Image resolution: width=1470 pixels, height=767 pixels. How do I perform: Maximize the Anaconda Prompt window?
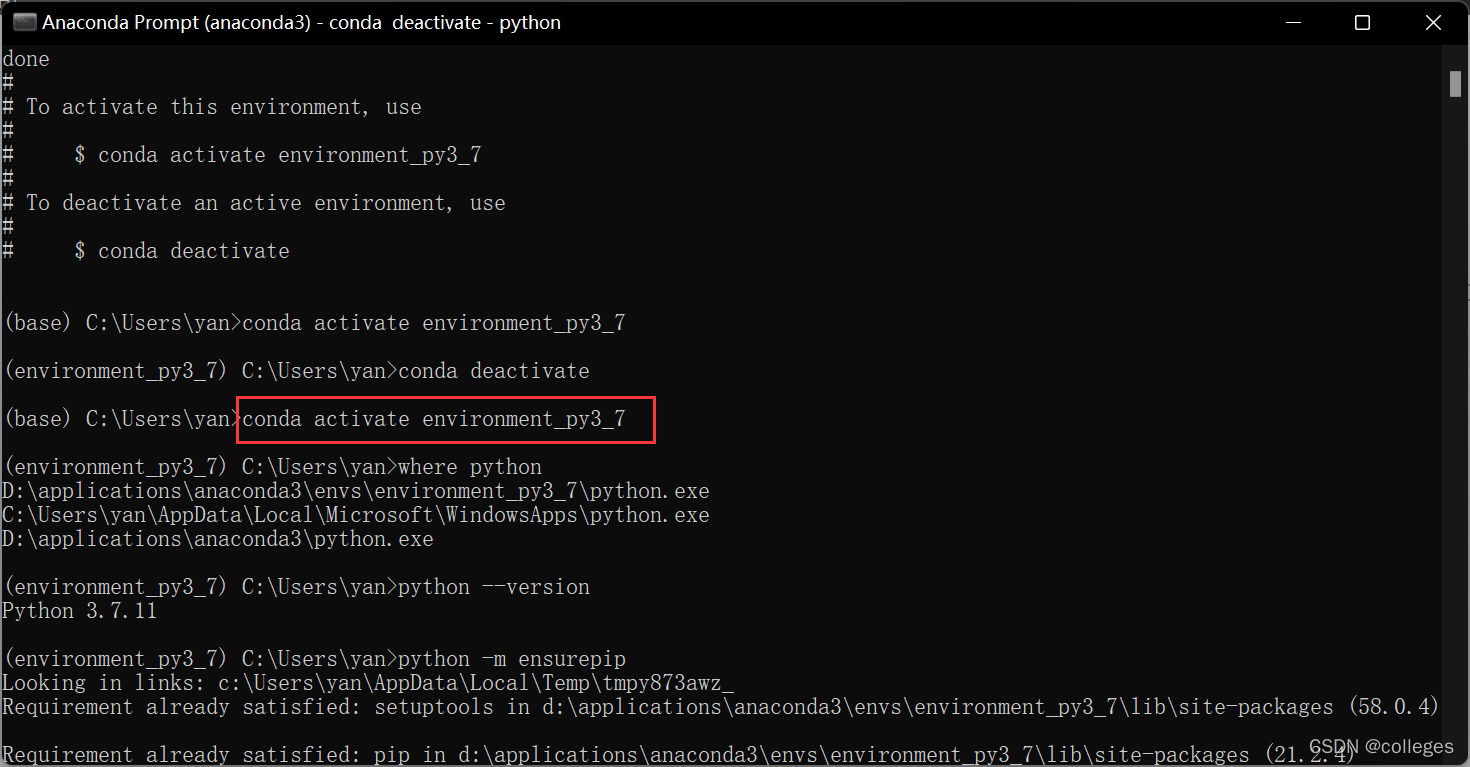coord(1362,22)
